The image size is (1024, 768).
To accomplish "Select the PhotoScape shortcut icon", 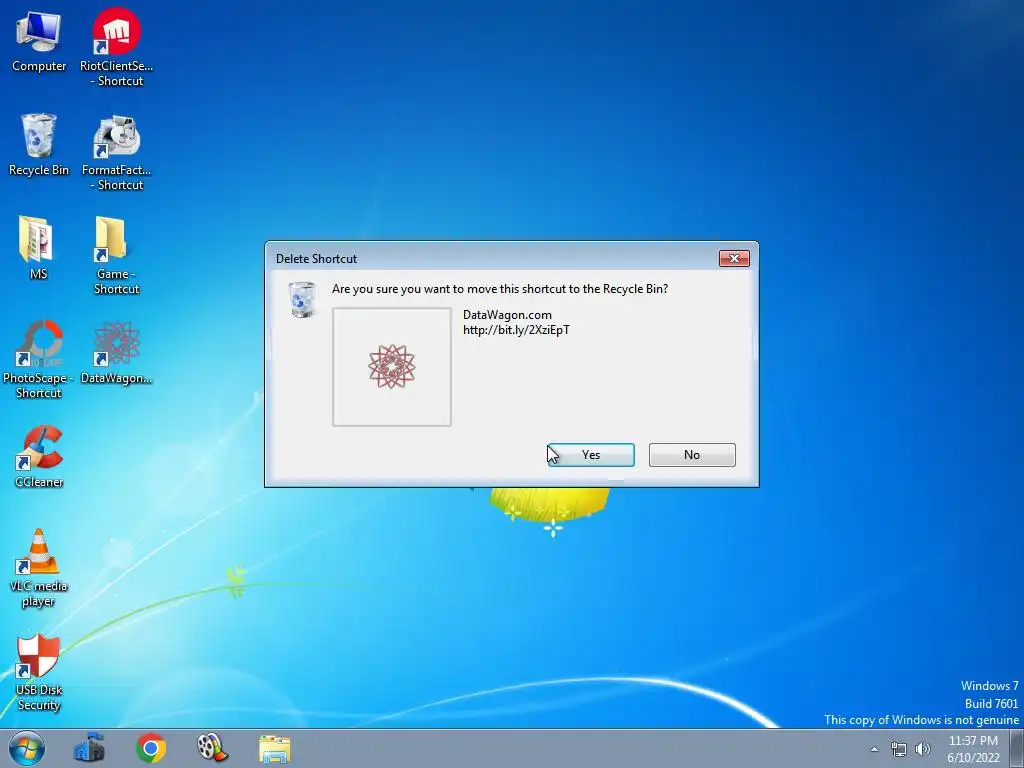I will pyautogui.click(x=39, y=359).
